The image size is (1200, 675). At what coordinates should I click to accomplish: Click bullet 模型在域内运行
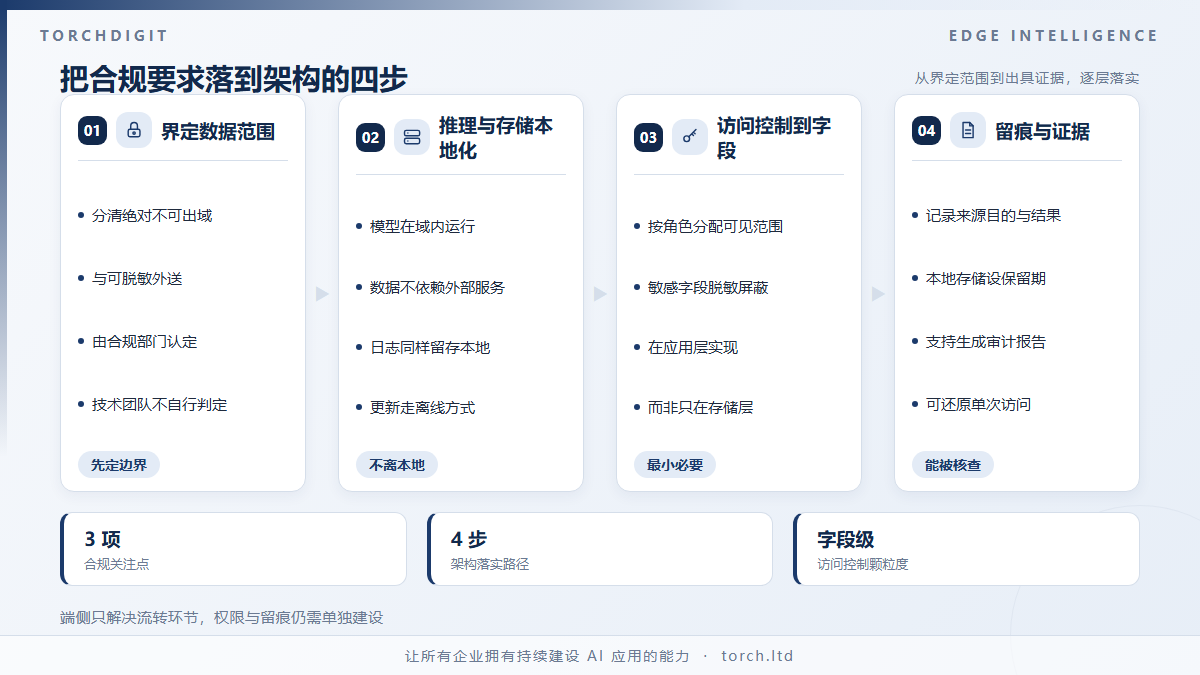pyautogui.click(x=423, y=227)
